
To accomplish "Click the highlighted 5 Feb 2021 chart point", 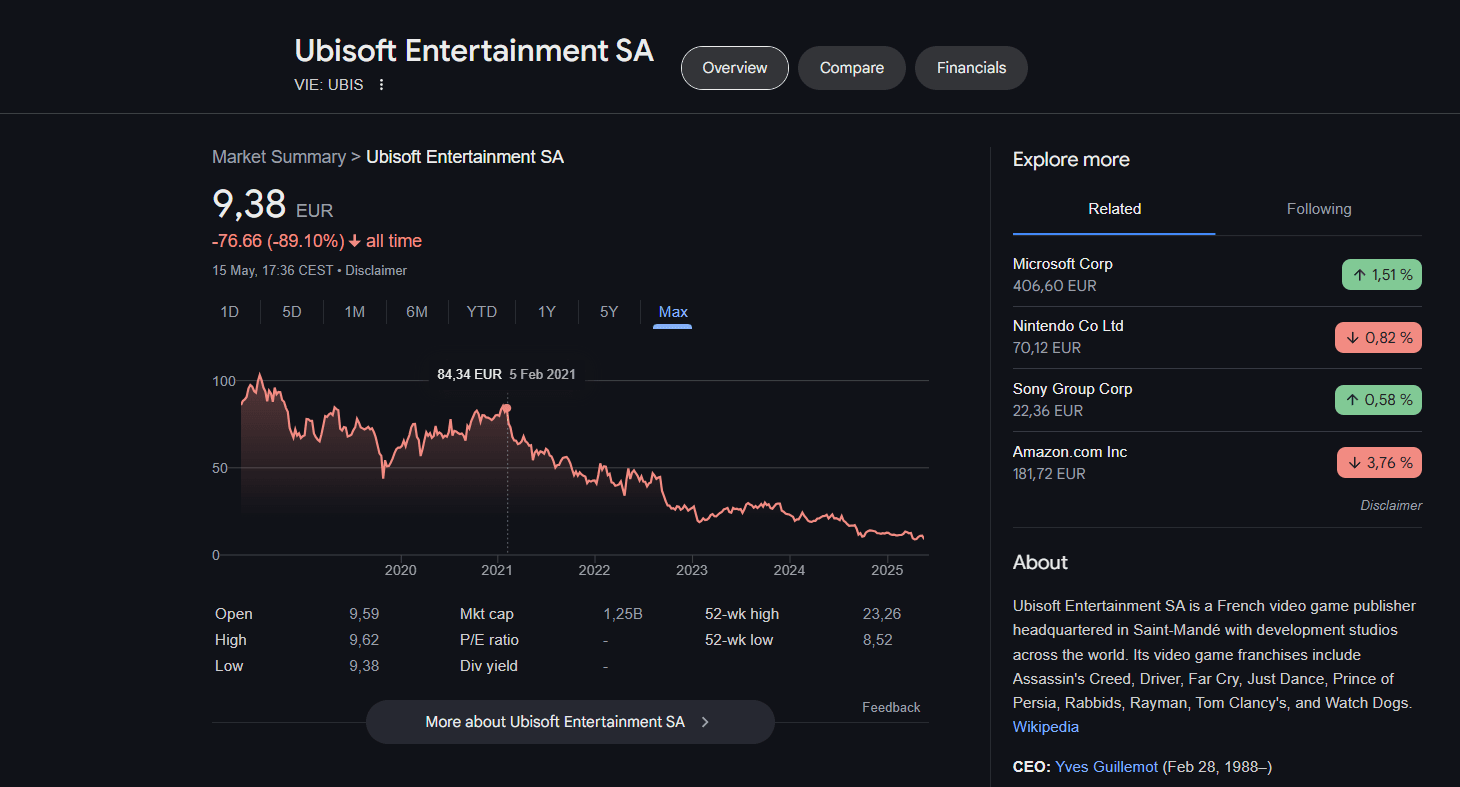I will [x=506, y=408].
